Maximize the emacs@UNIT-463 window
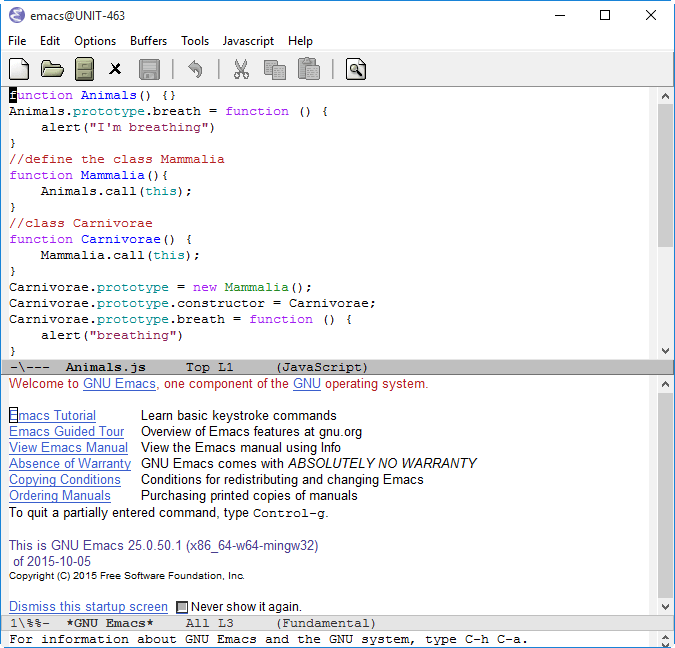The height and width of the screenshot is (648, 675). [x=605, y=16]
